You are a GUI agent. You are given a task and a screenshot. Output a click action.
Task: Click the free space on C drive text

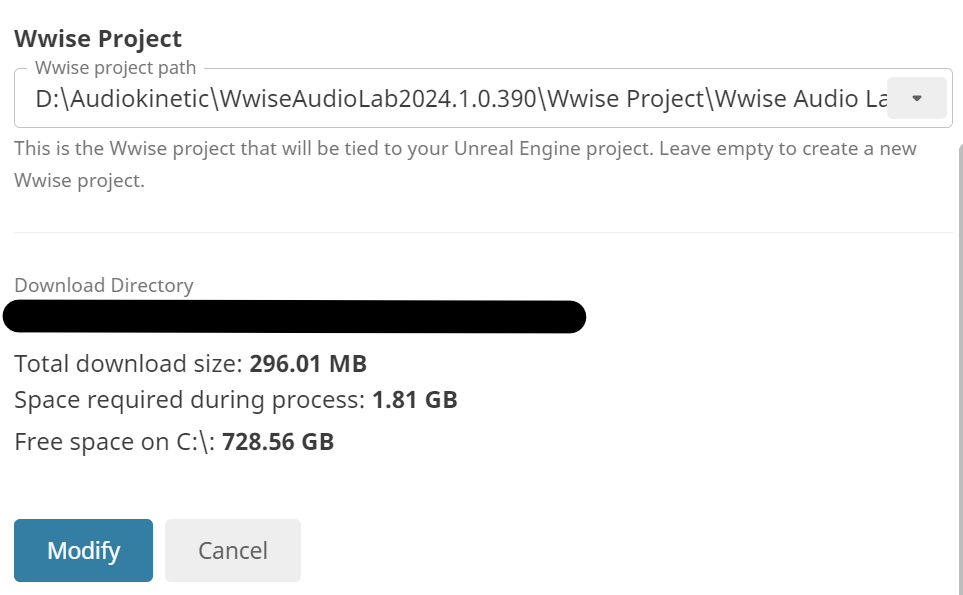[x=173, y=441]
